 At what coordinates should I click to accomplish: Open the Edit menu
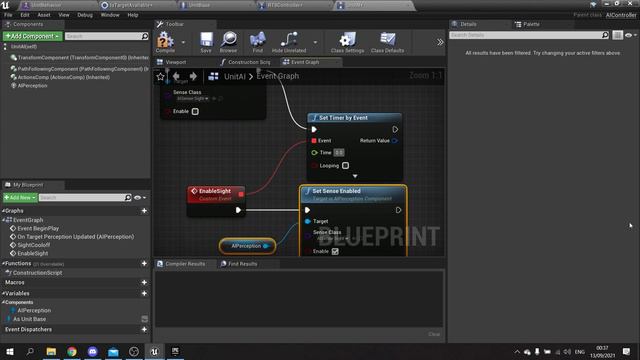25,15
